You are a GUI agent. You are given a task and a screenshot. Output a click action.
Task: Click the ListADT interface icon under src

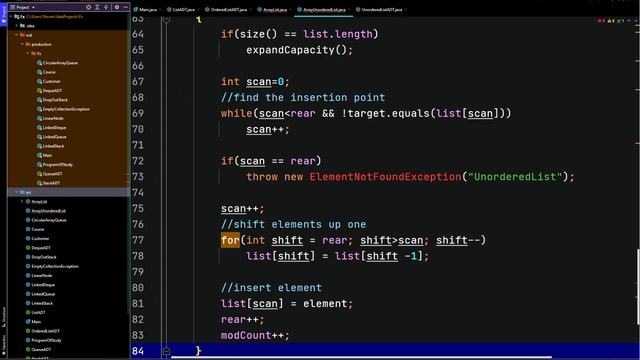[x=28, y=312]
